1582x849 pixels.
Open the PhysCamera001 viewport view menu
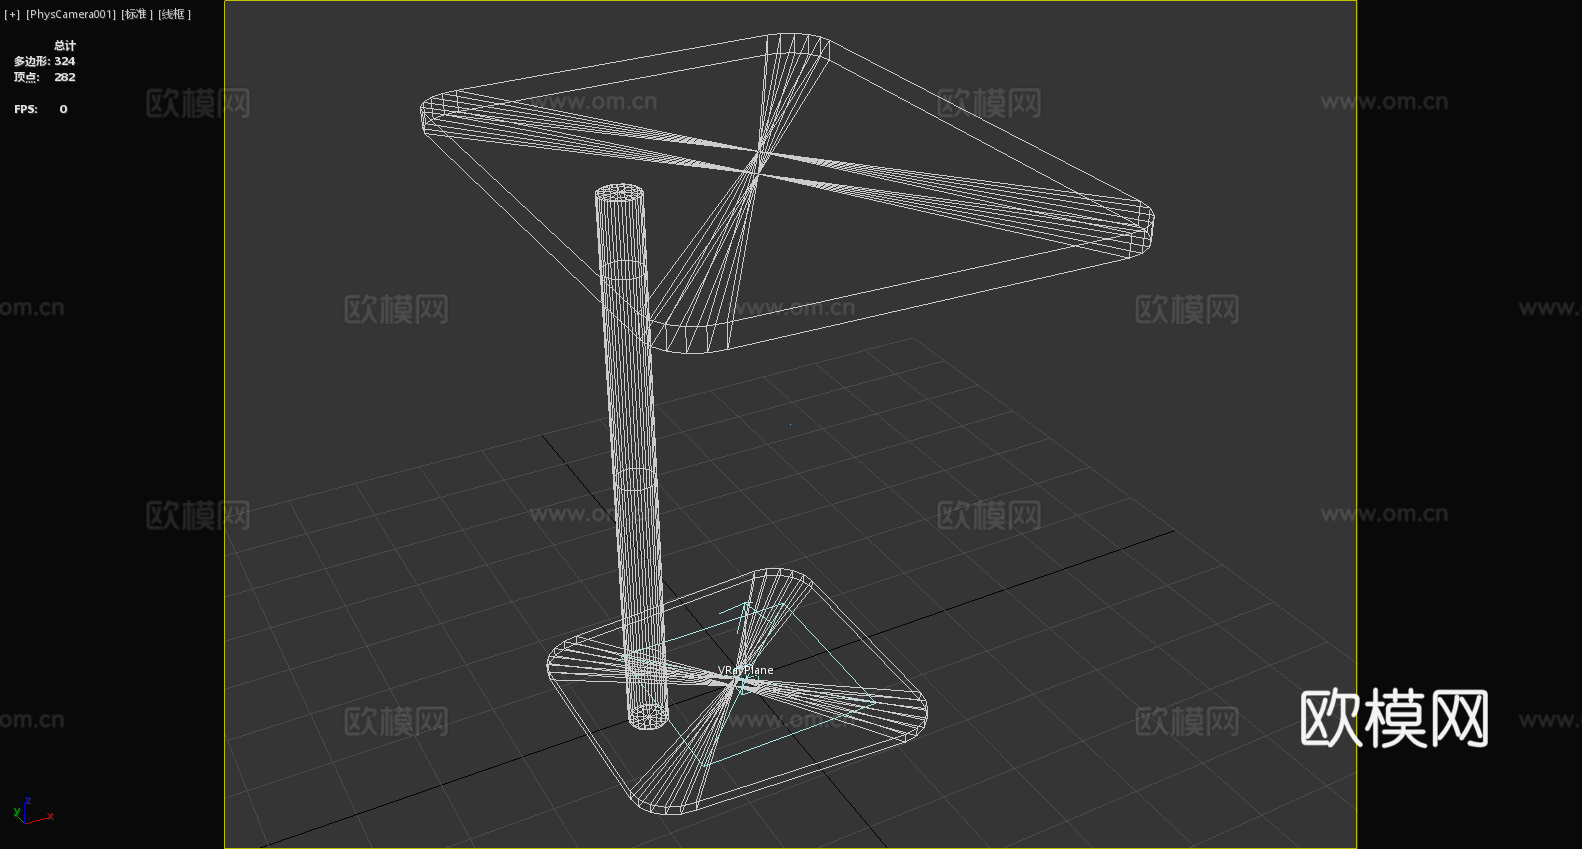tap(71, 14)
